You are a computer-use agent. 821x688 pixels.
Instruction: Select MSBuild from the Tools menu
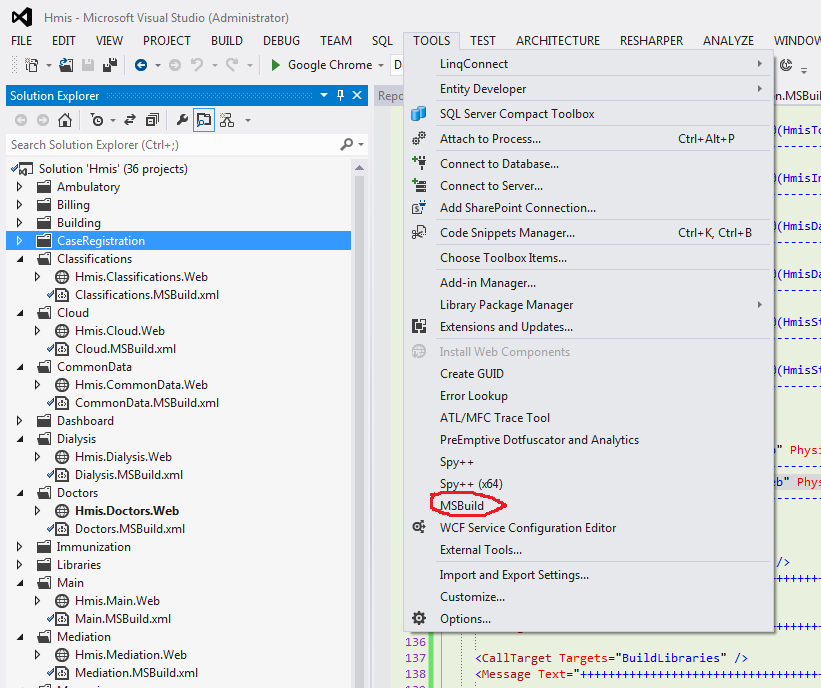(x=462, y=506)
